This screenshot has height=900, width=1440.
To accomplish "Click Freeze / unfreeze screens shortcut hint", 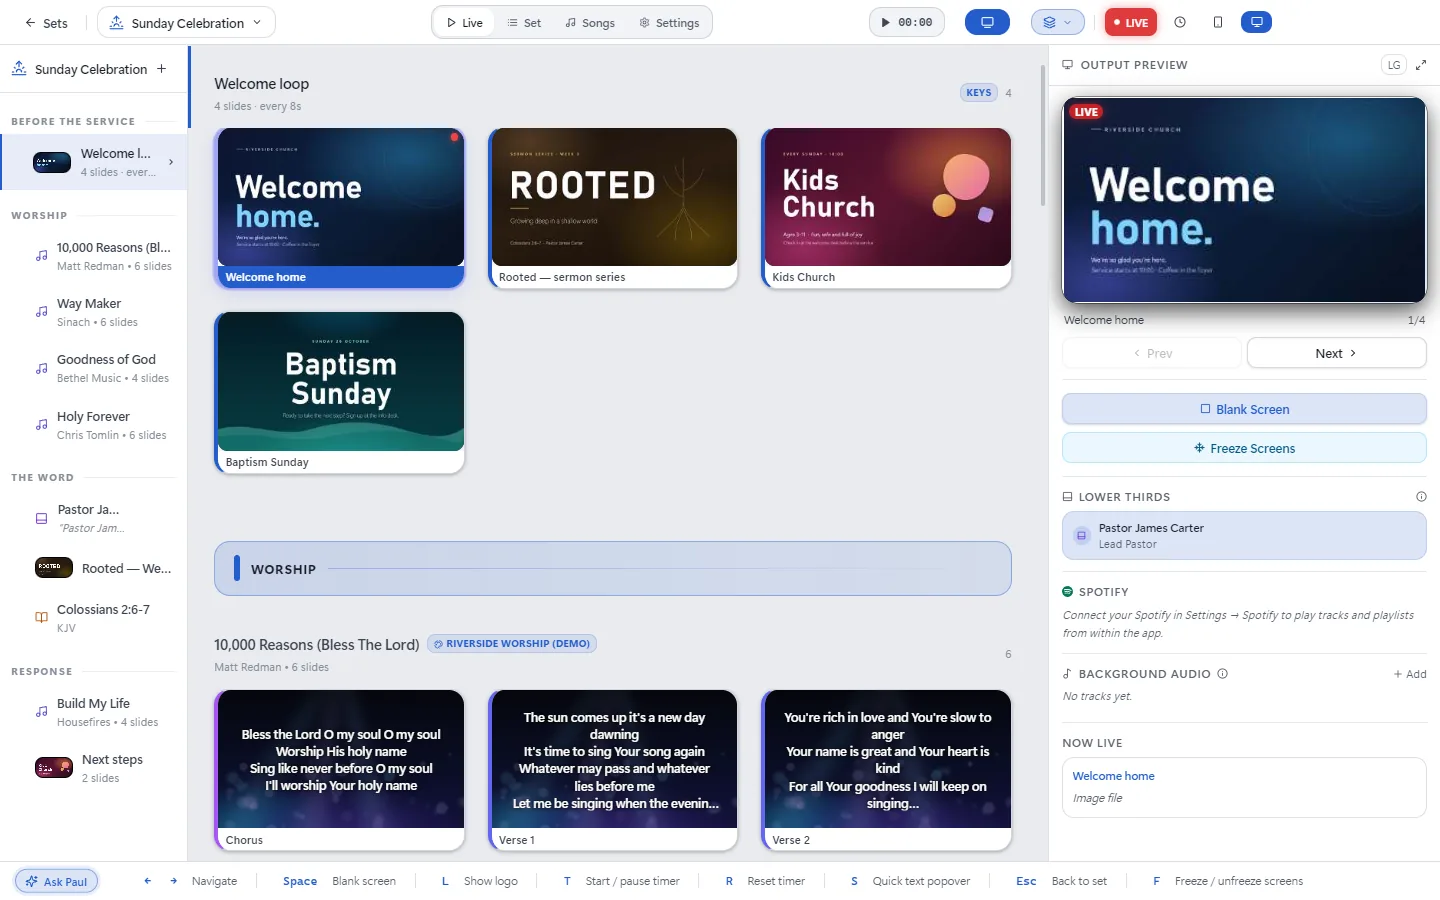I will [1228, 881].
